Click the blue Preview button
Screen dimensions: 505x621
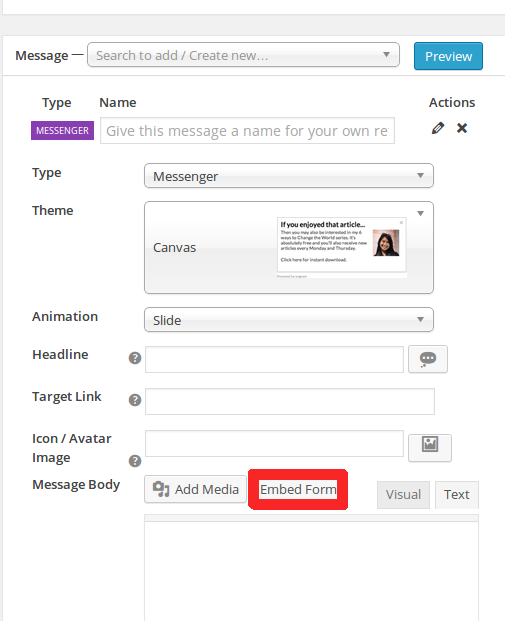click(448, 56)
